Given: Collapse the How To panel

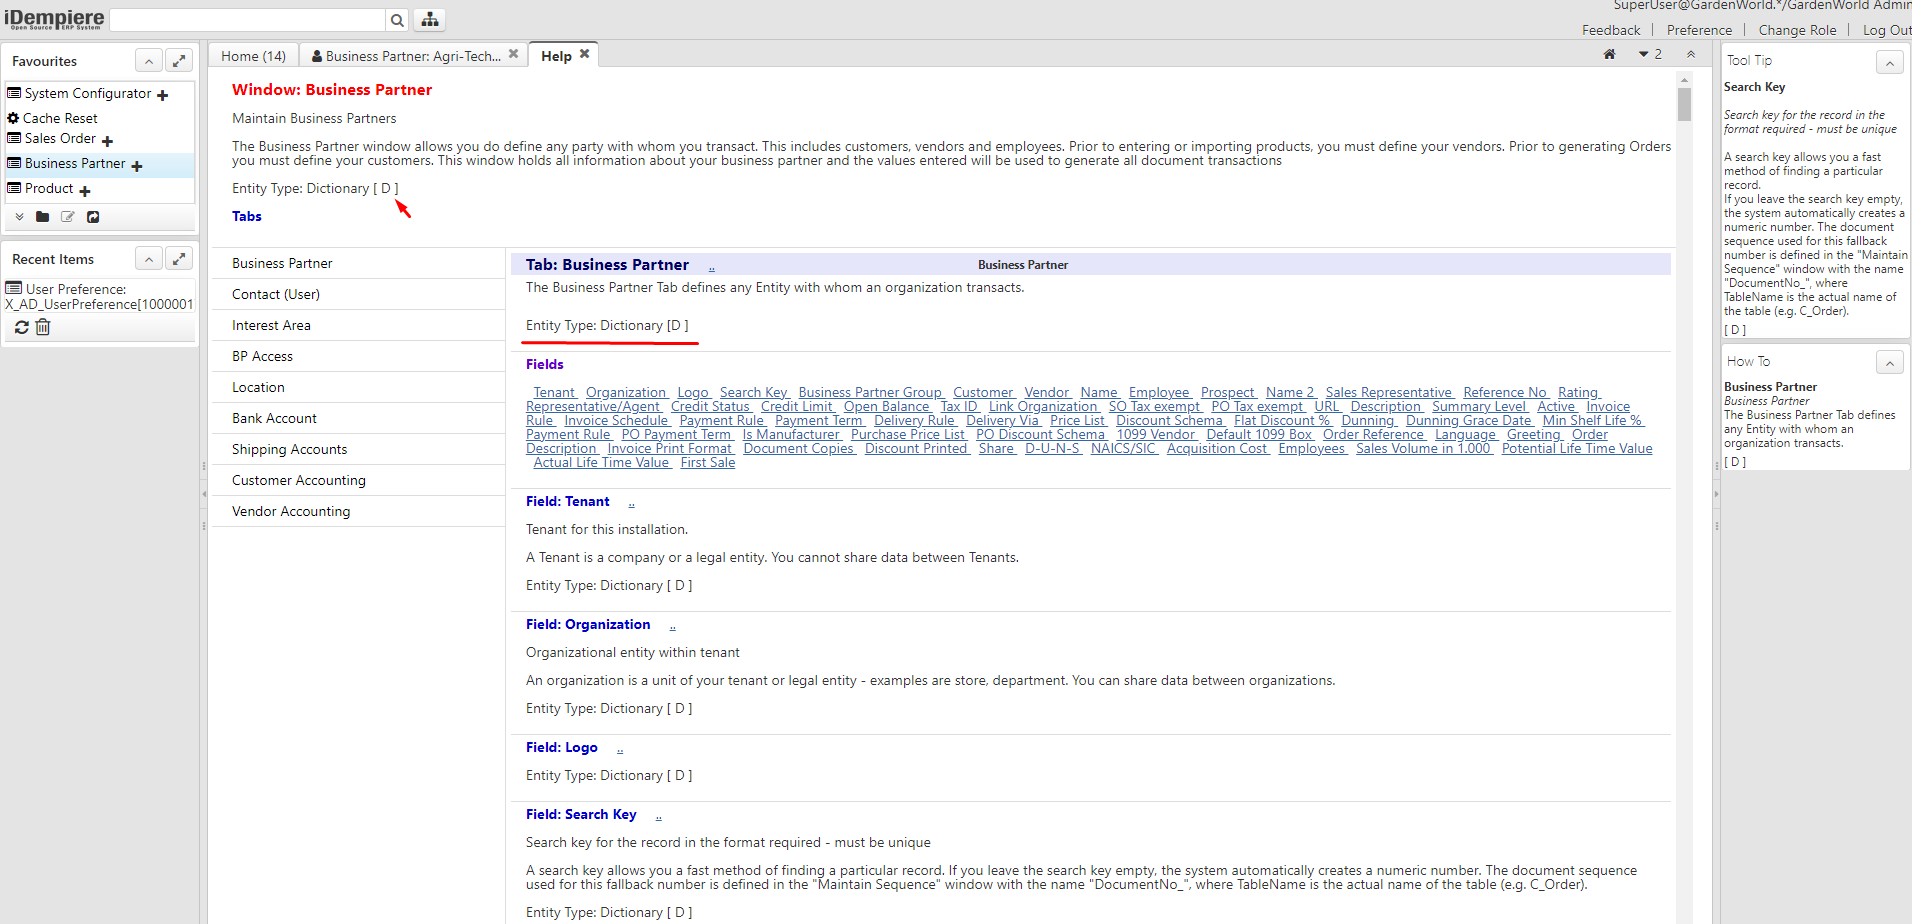Looking at the screenshot, I should (1890, 362).
